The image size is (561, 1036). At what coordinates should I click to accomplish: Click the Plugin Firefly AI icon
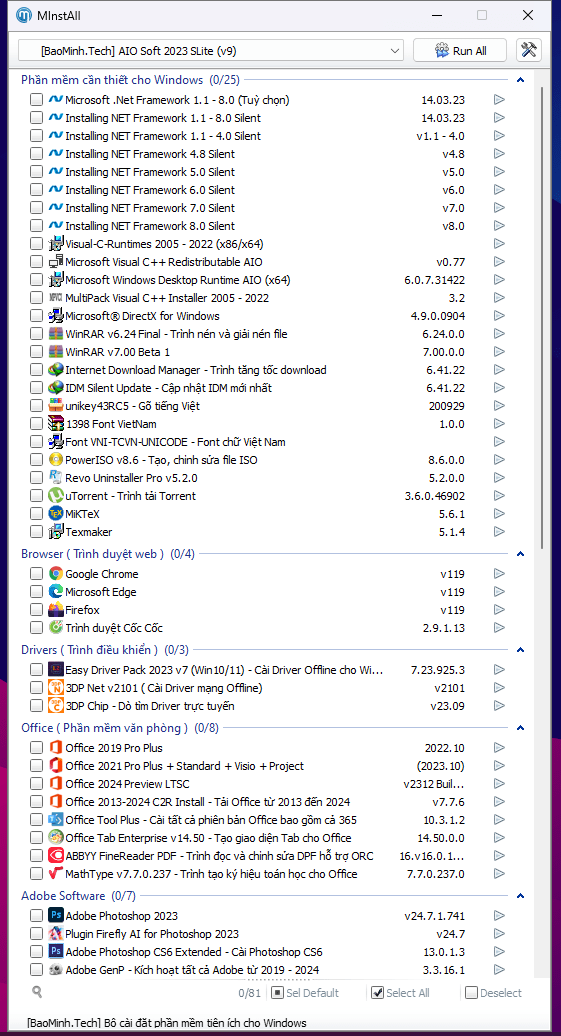[x=56, y=934]
